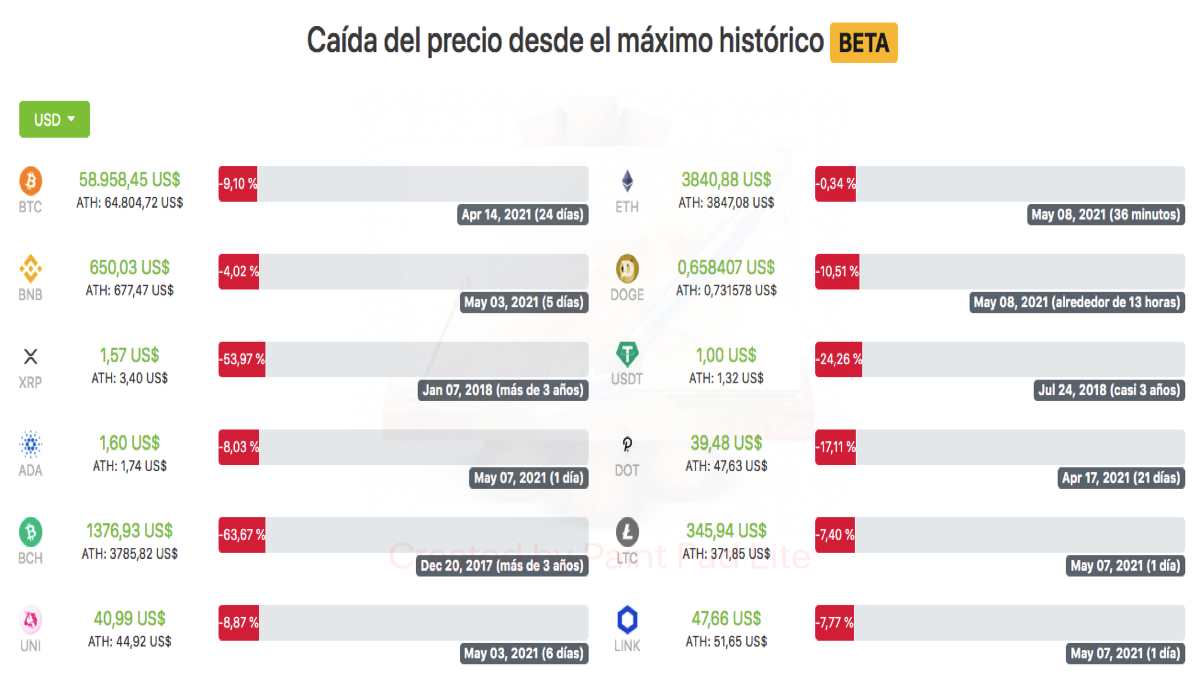Click the Bitcoin BTC coin icon

30,182
